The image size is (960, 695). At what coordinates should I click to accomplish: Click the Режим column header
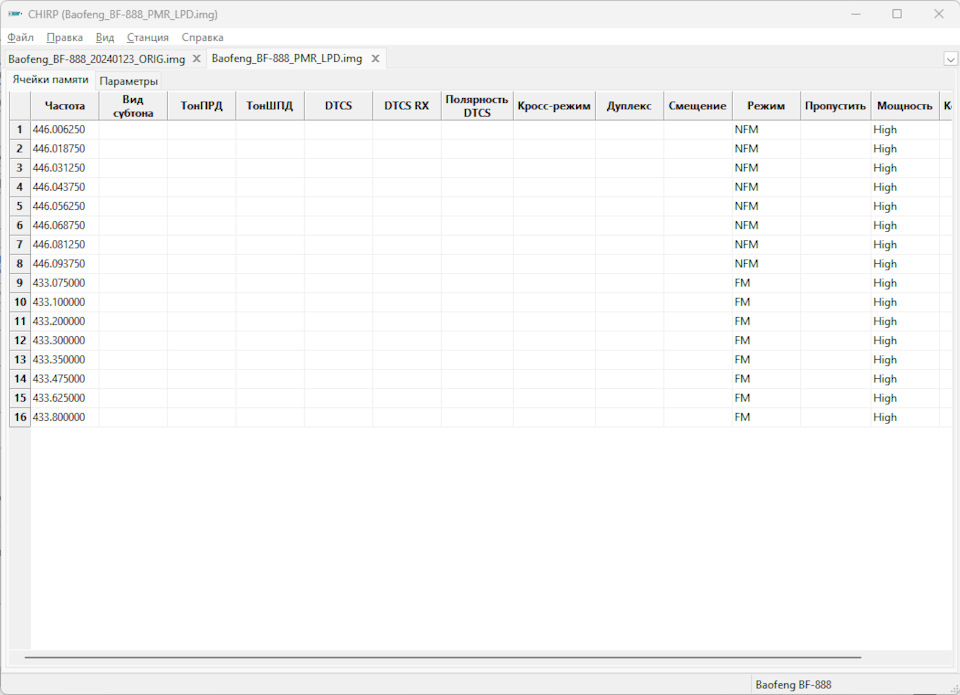[766, 106]
